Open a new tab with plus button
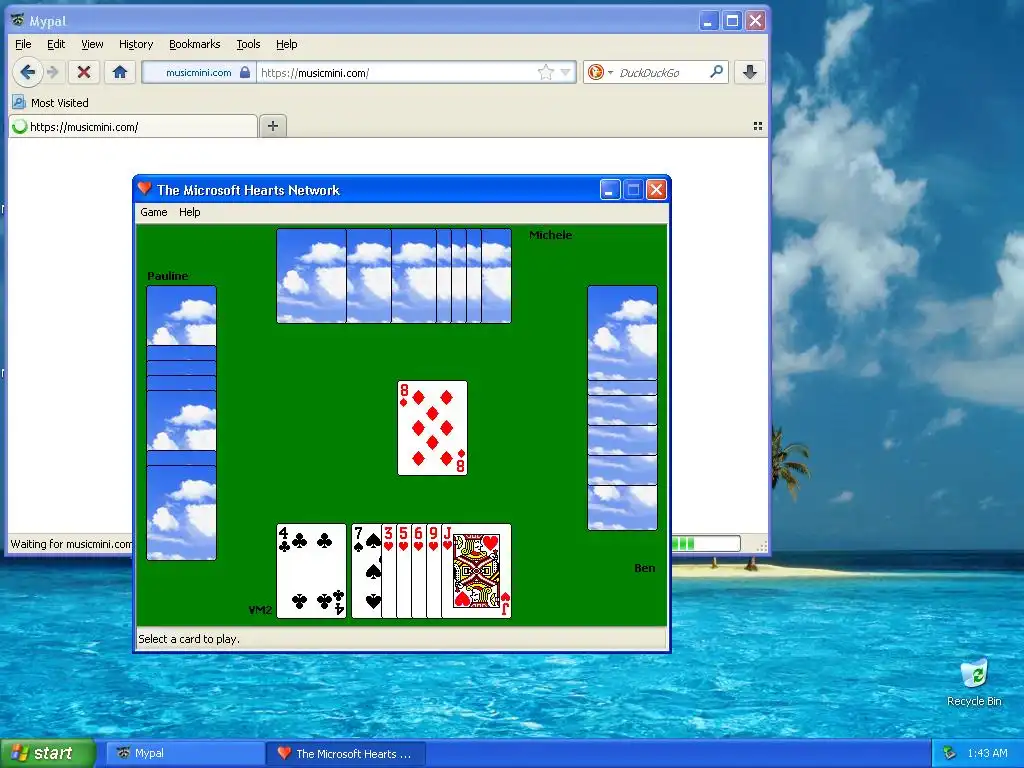 273,126
